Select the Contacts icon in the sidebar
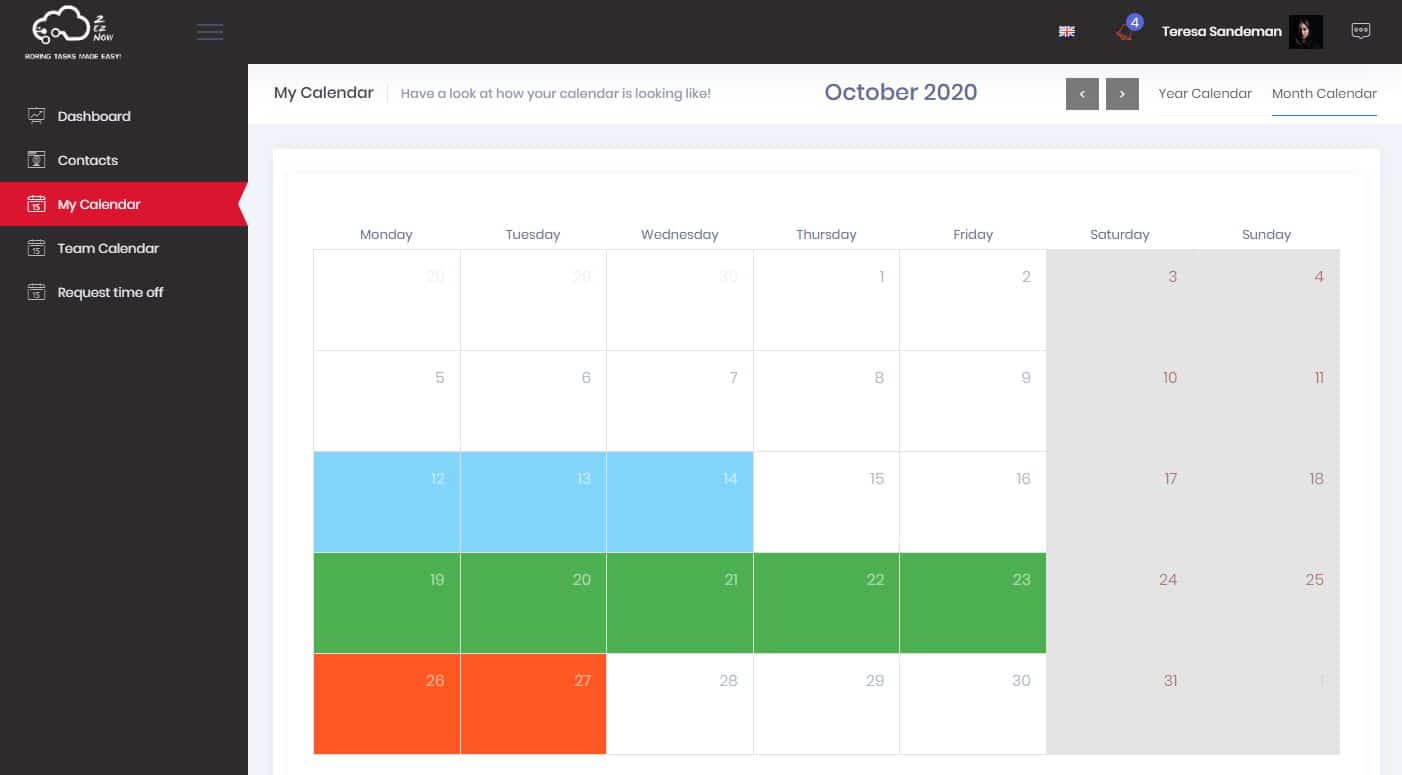 tap(34, 159)
